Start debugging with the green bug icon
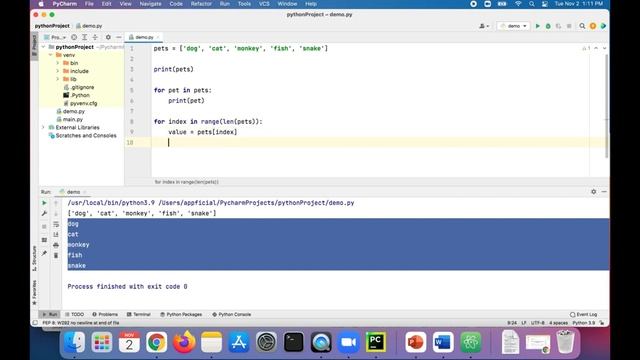 tap(548, 26)
